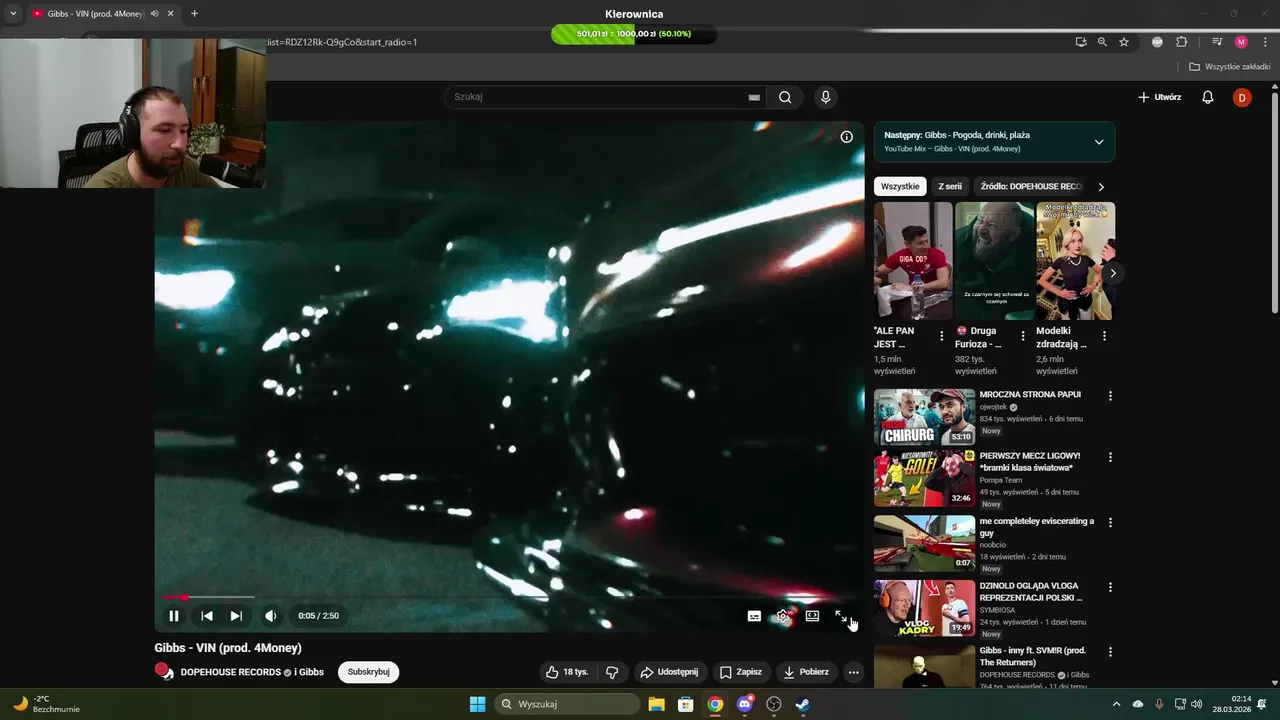Open Chrome zoom magnifier icon

click(x=1102, y=42)
